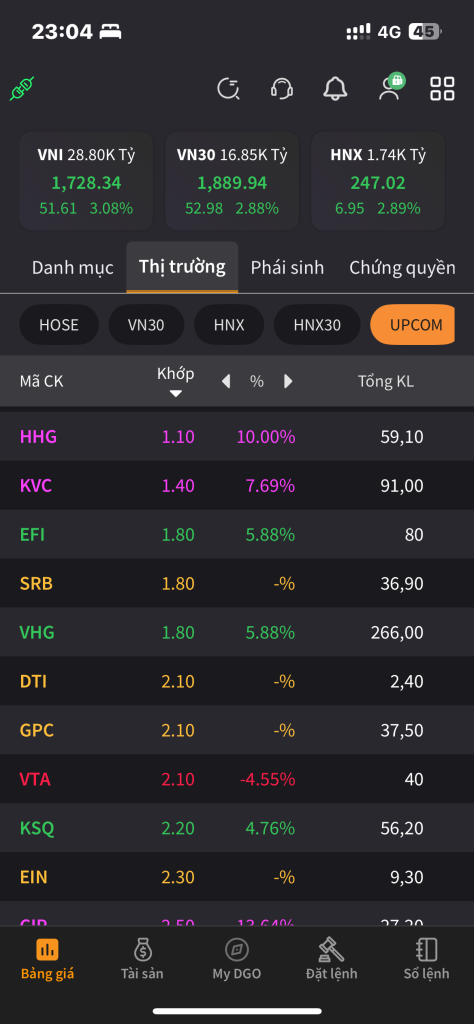The image size is (474, 1024).
Task: Select the HNX30 filter chip
Action: [x=317, y=325]
